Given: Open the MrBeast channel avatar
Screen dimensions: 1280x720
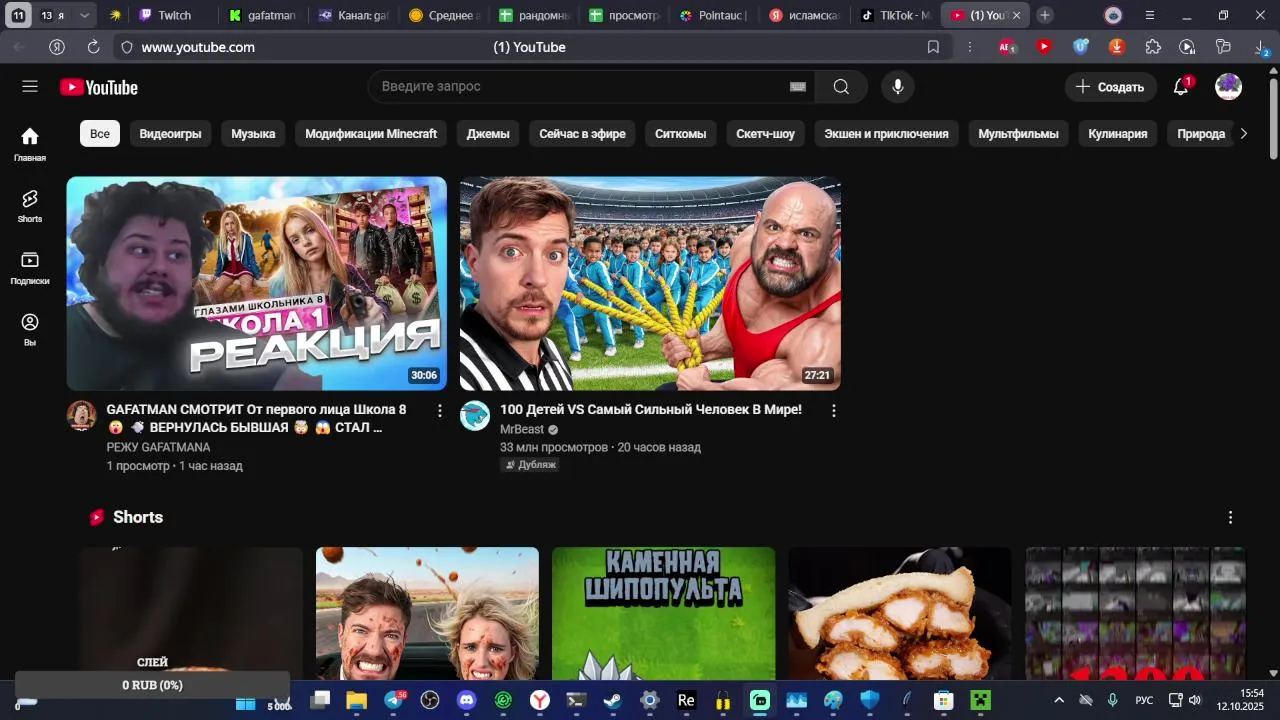Looking at the screenshot, I should 475,416.
